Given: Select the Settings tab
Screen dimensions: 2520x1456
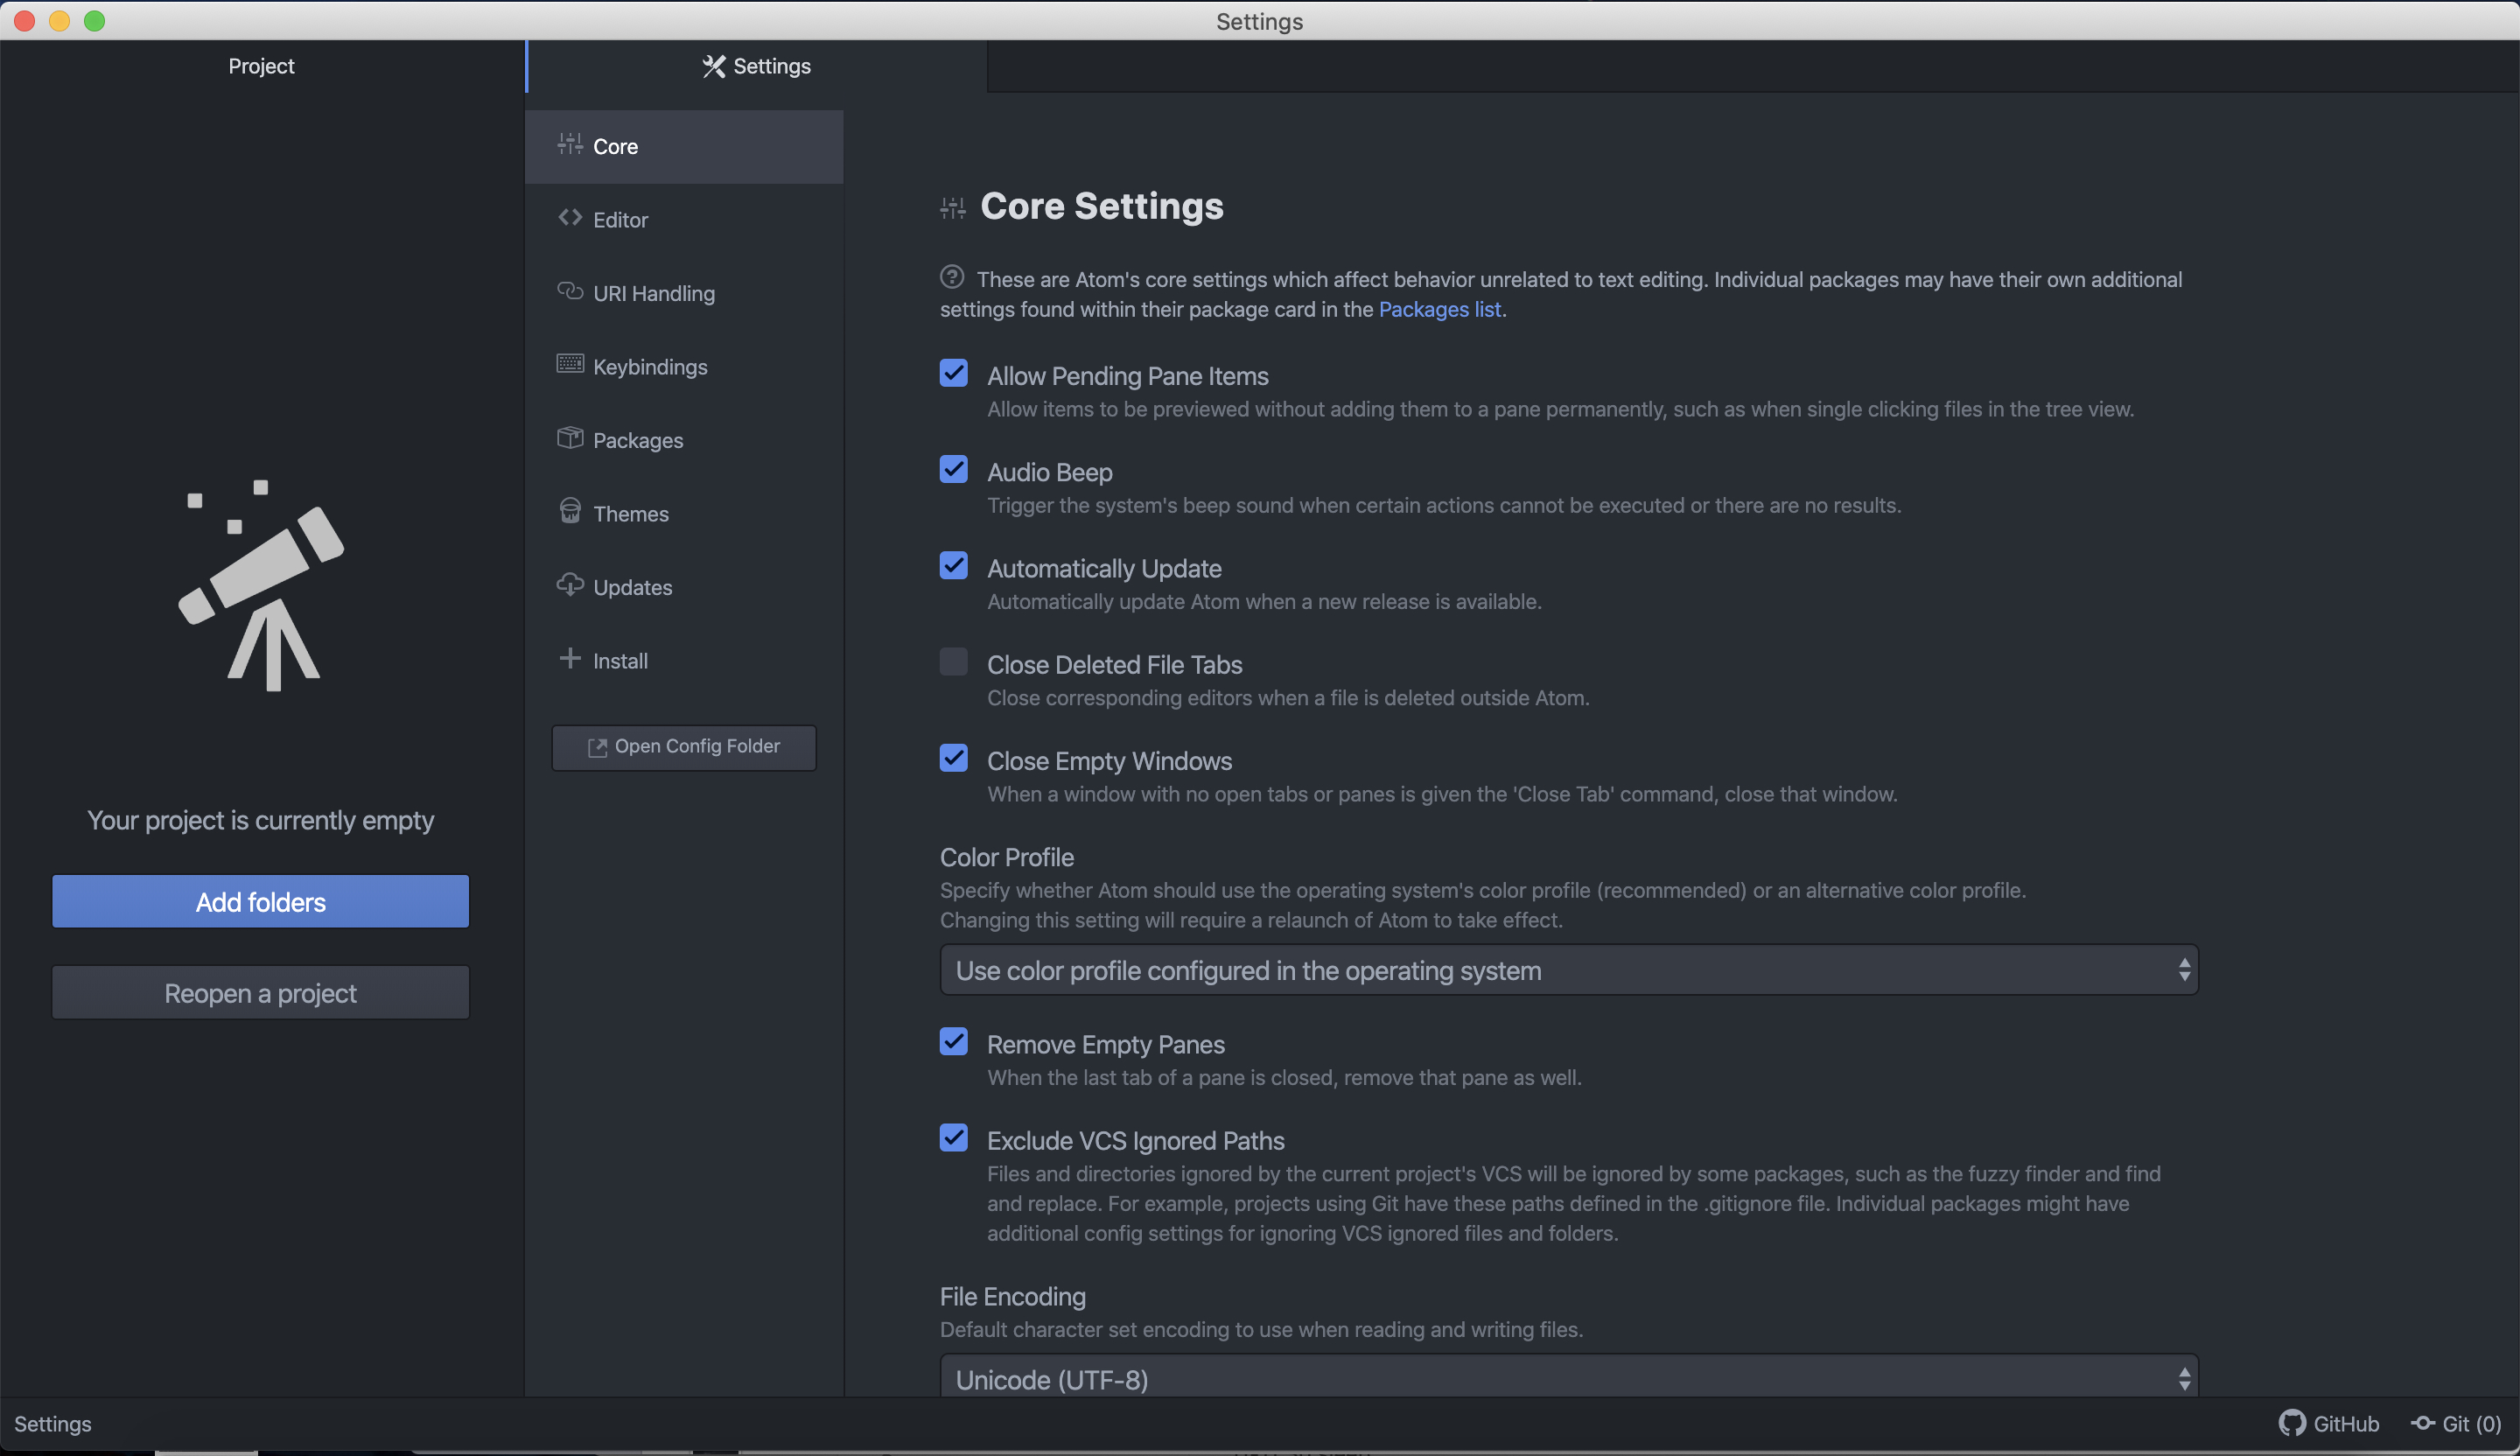Looking at the screenshot, I should 757,66.
